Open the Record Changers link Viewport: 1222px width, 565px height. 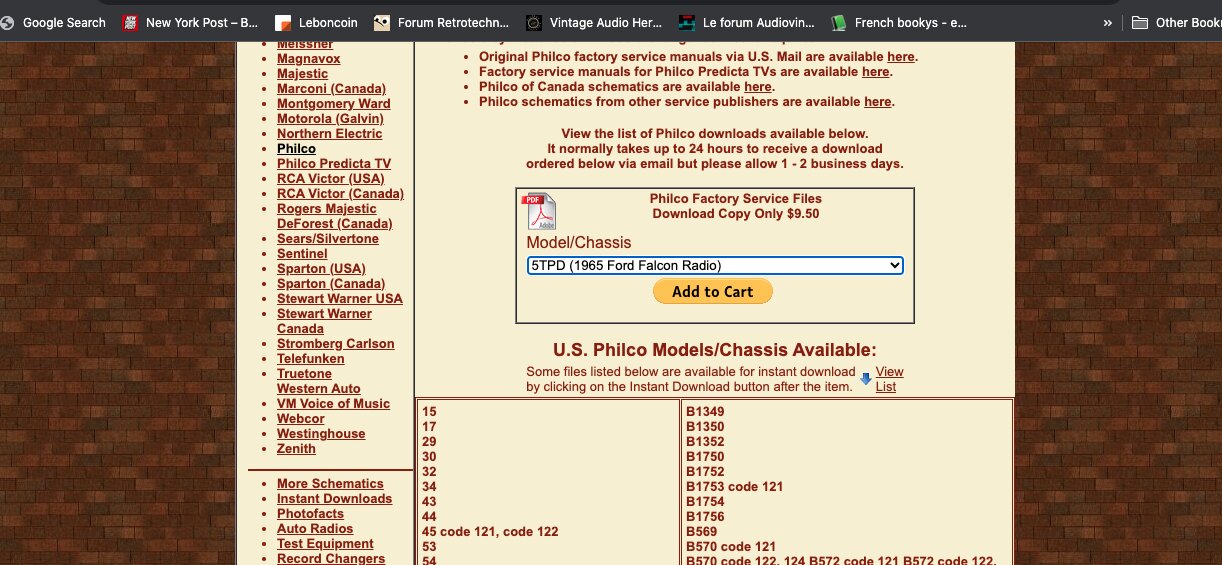331,558
